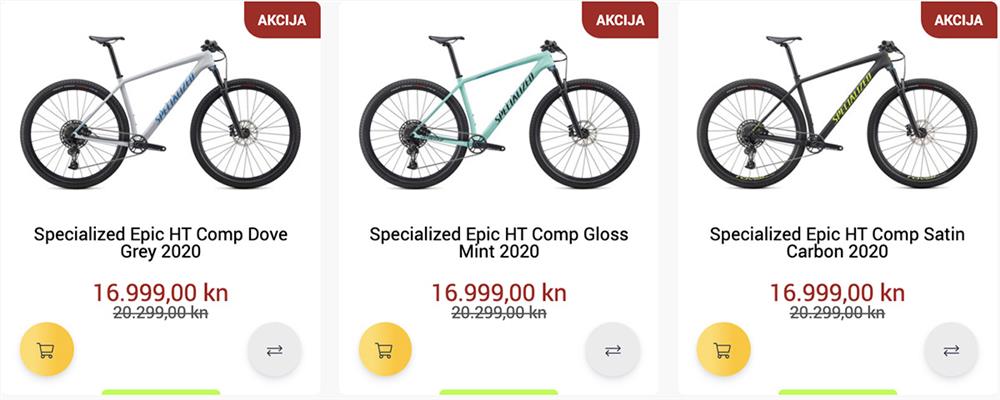The image size is (1000, 400).
Task: Open the Dove Grey bike photo
Action: [x=160, y=112]
